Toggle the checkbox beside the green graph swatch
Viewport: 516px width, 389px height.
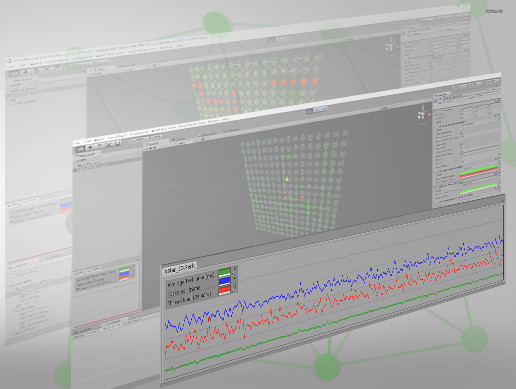coord(234,269)
